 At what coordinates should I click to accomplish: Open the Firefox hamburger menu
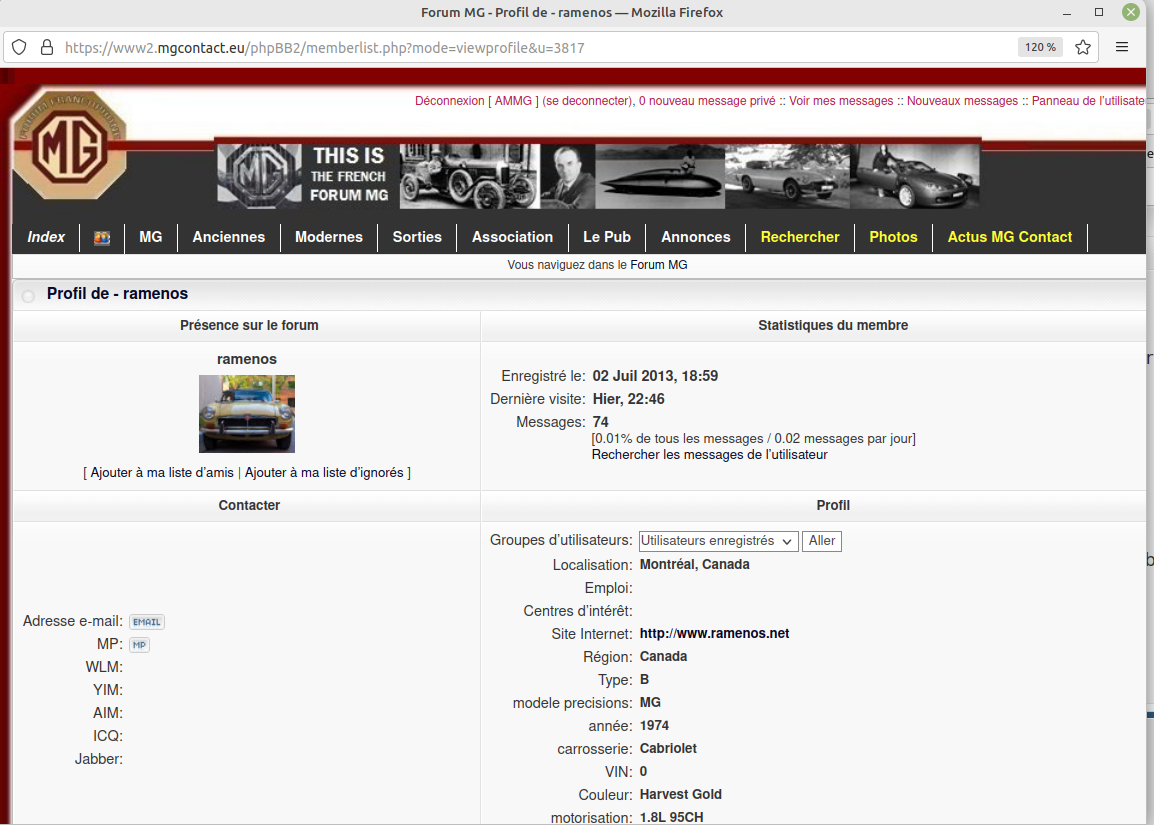pos(1122,47)
